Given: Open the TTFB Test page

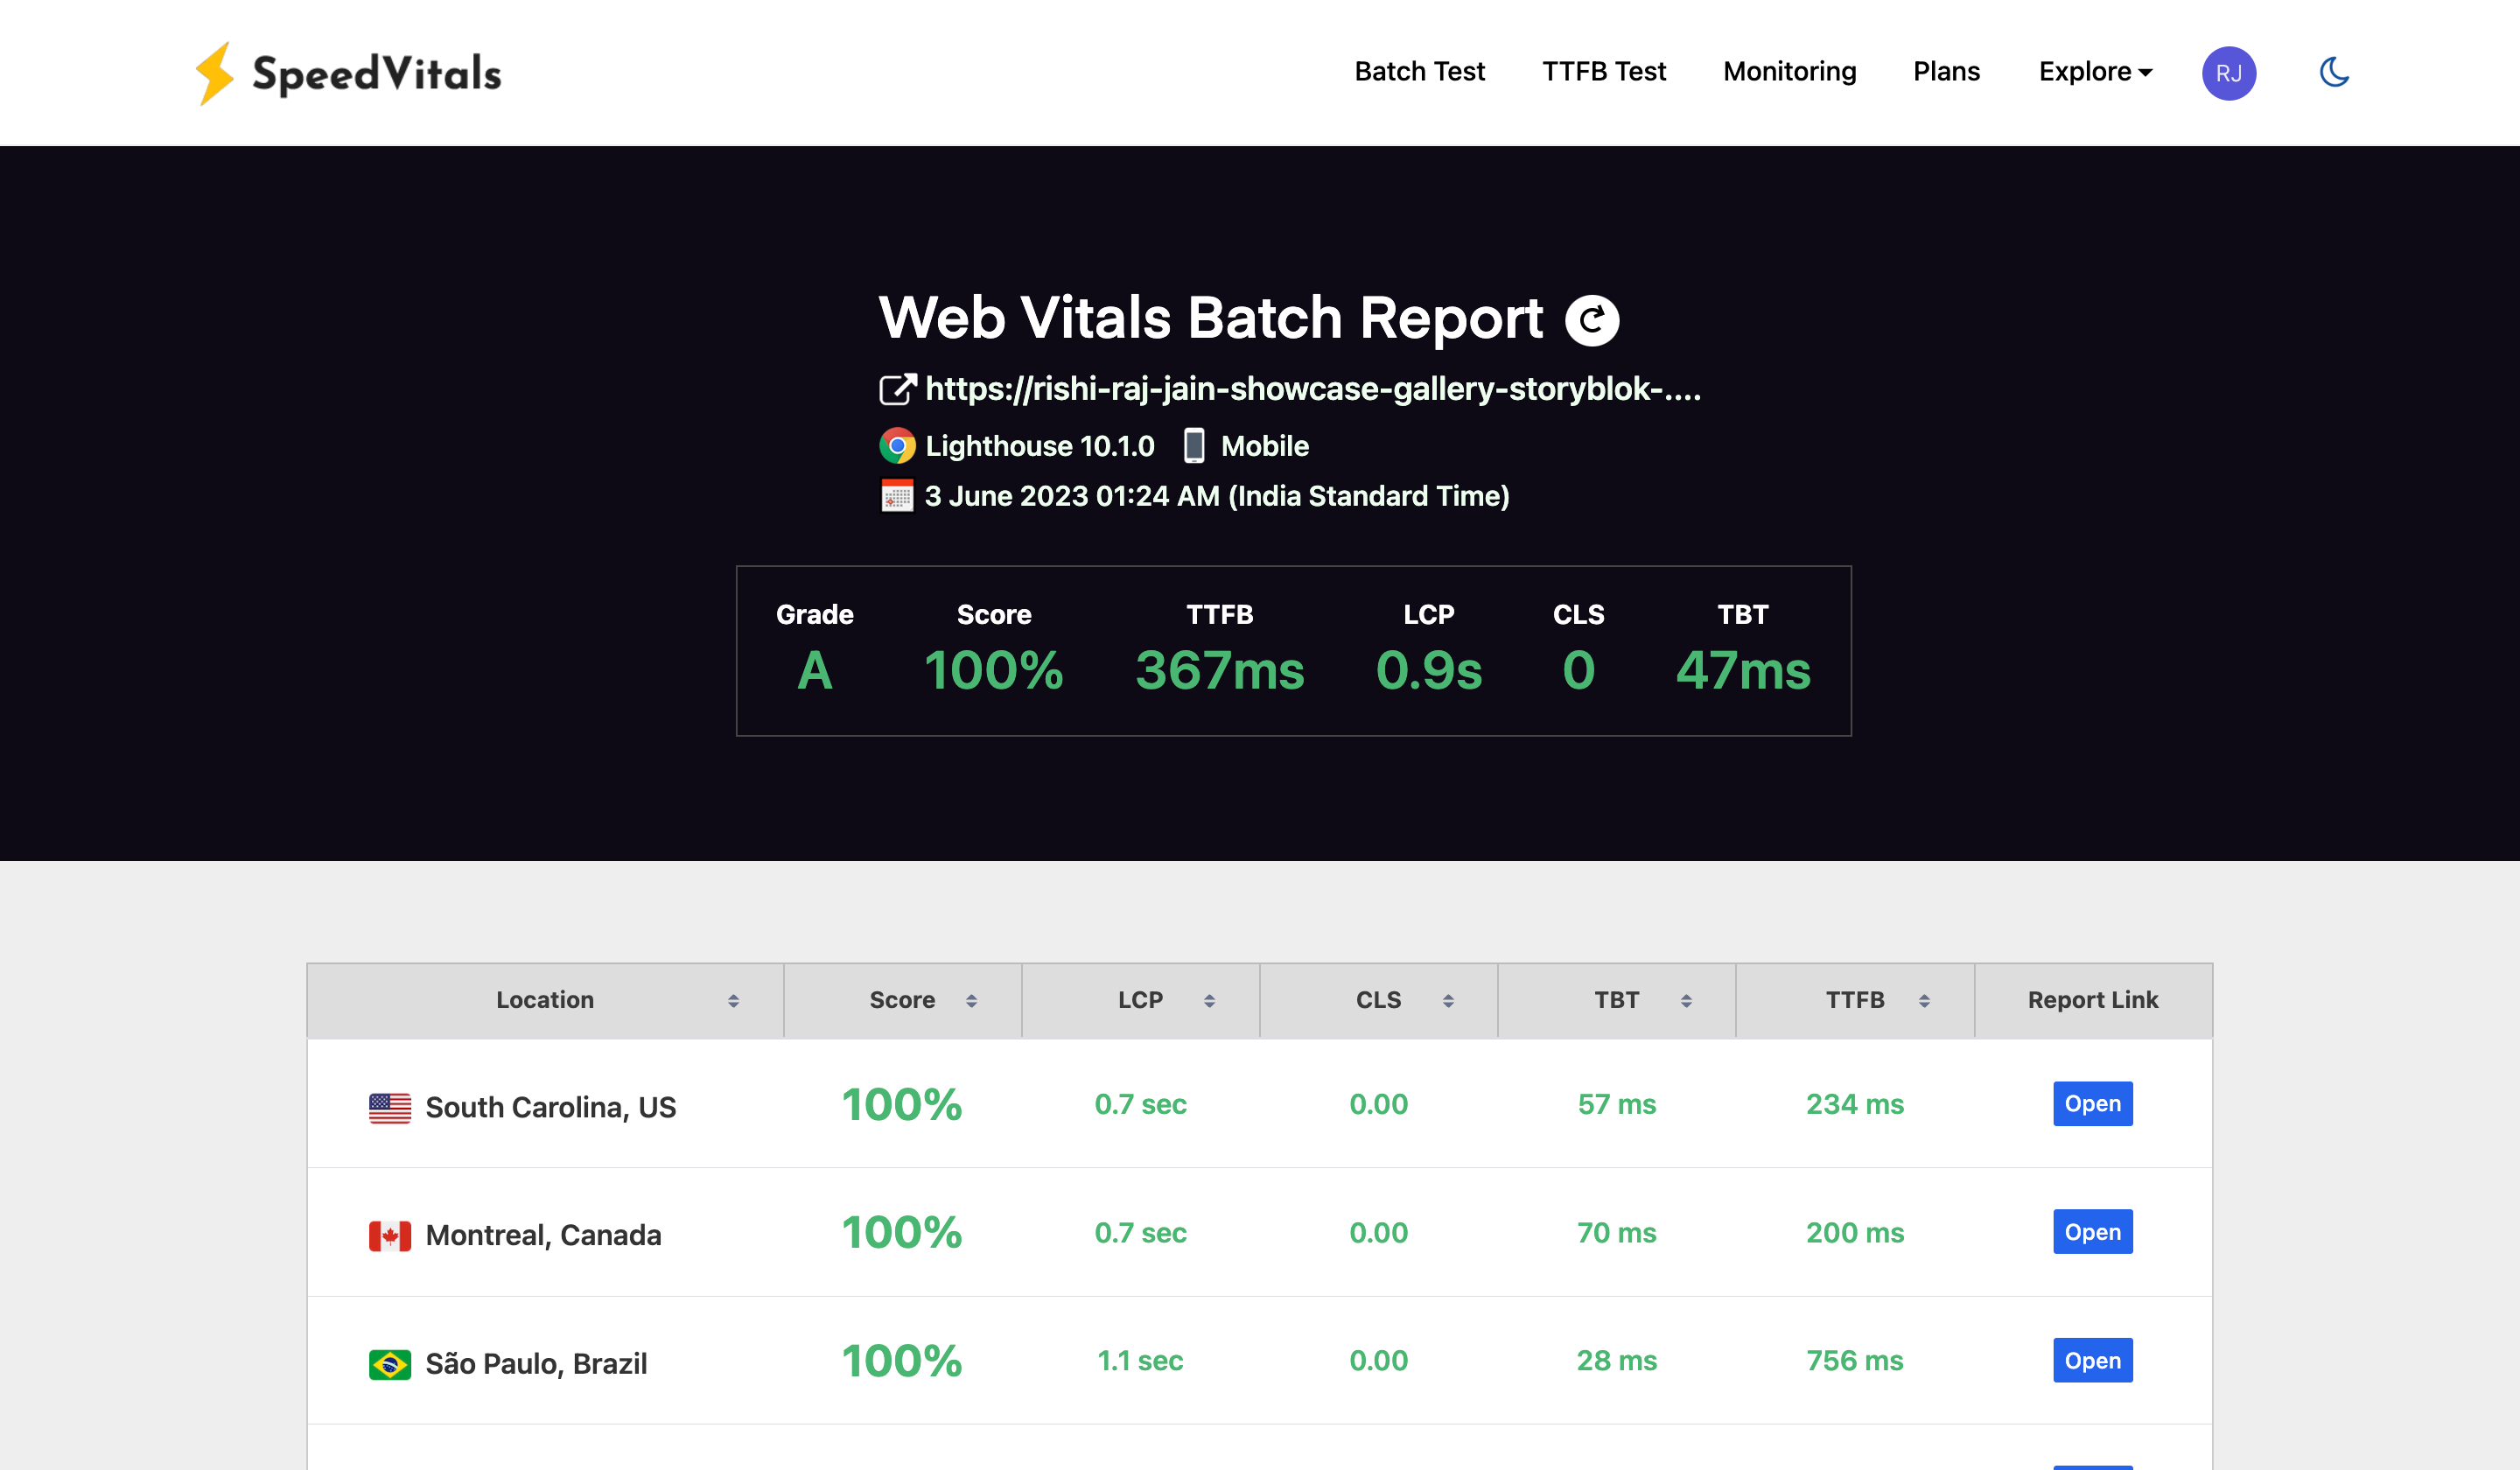Looking at the screenshot, I should [x=1604, y=72].
